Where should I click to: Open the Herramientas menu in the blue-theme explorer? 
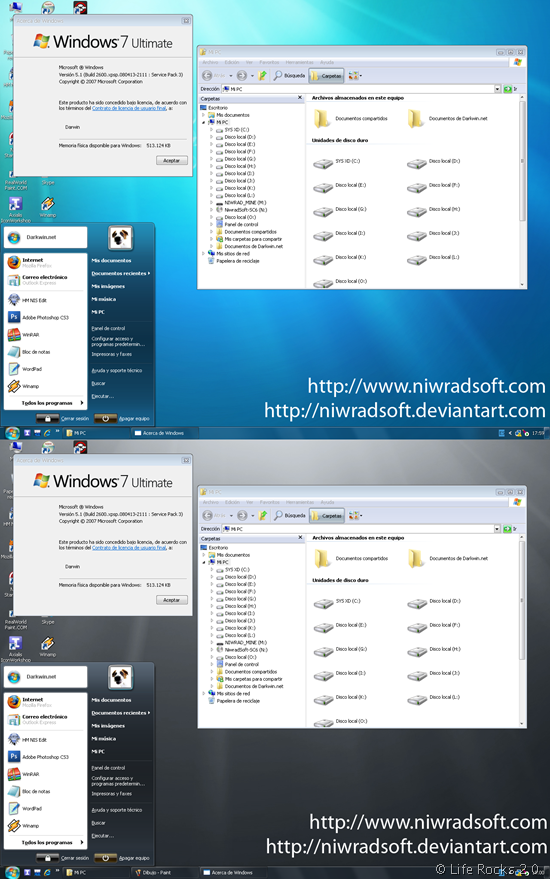[x=299, y=62]
